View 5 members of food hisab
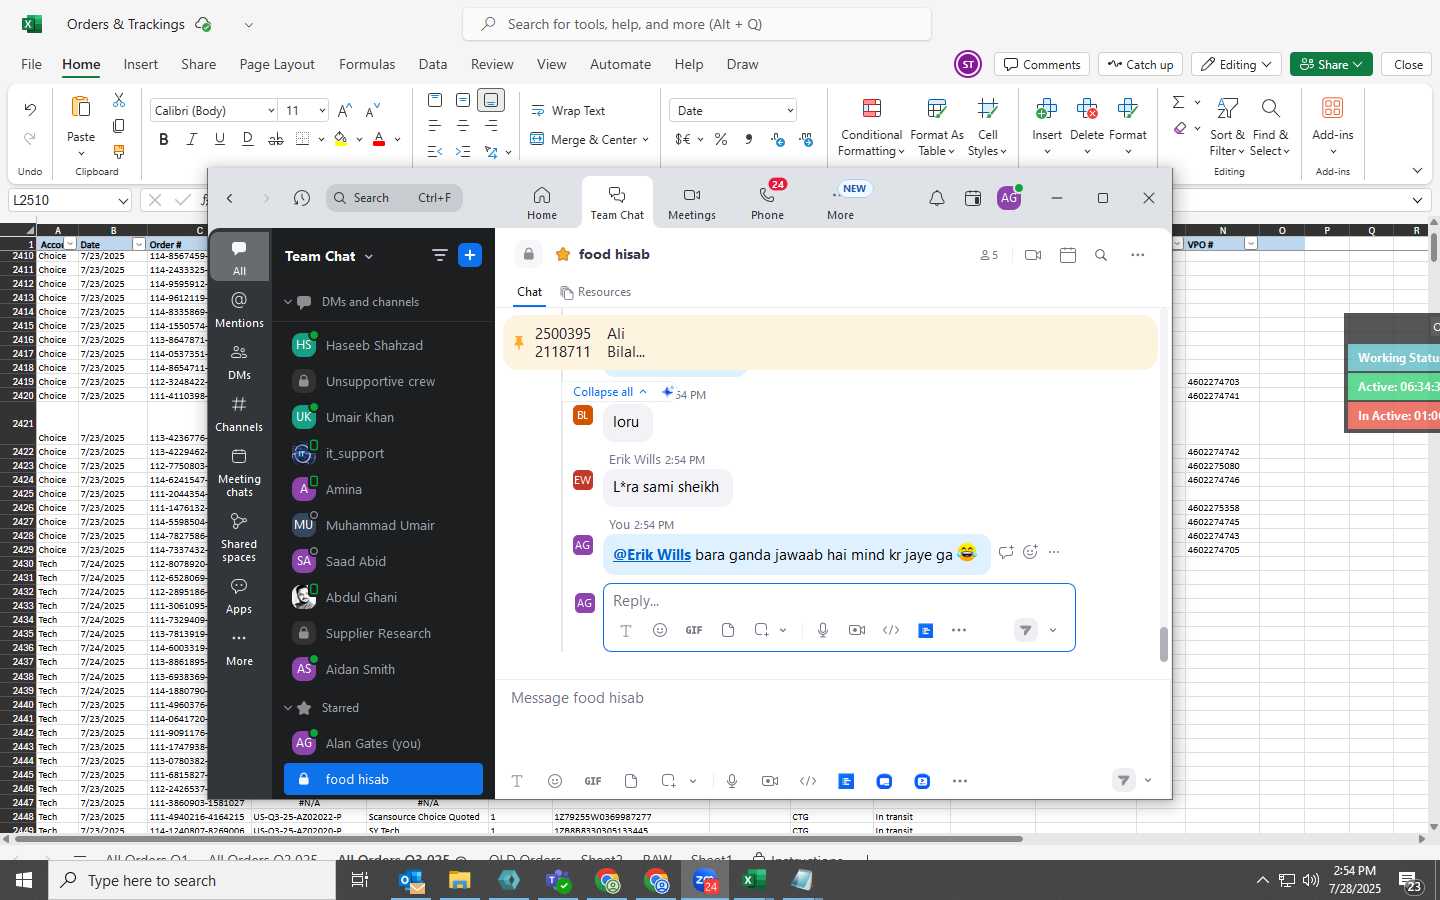1440x900 pixels. click(x=989, y=255)
